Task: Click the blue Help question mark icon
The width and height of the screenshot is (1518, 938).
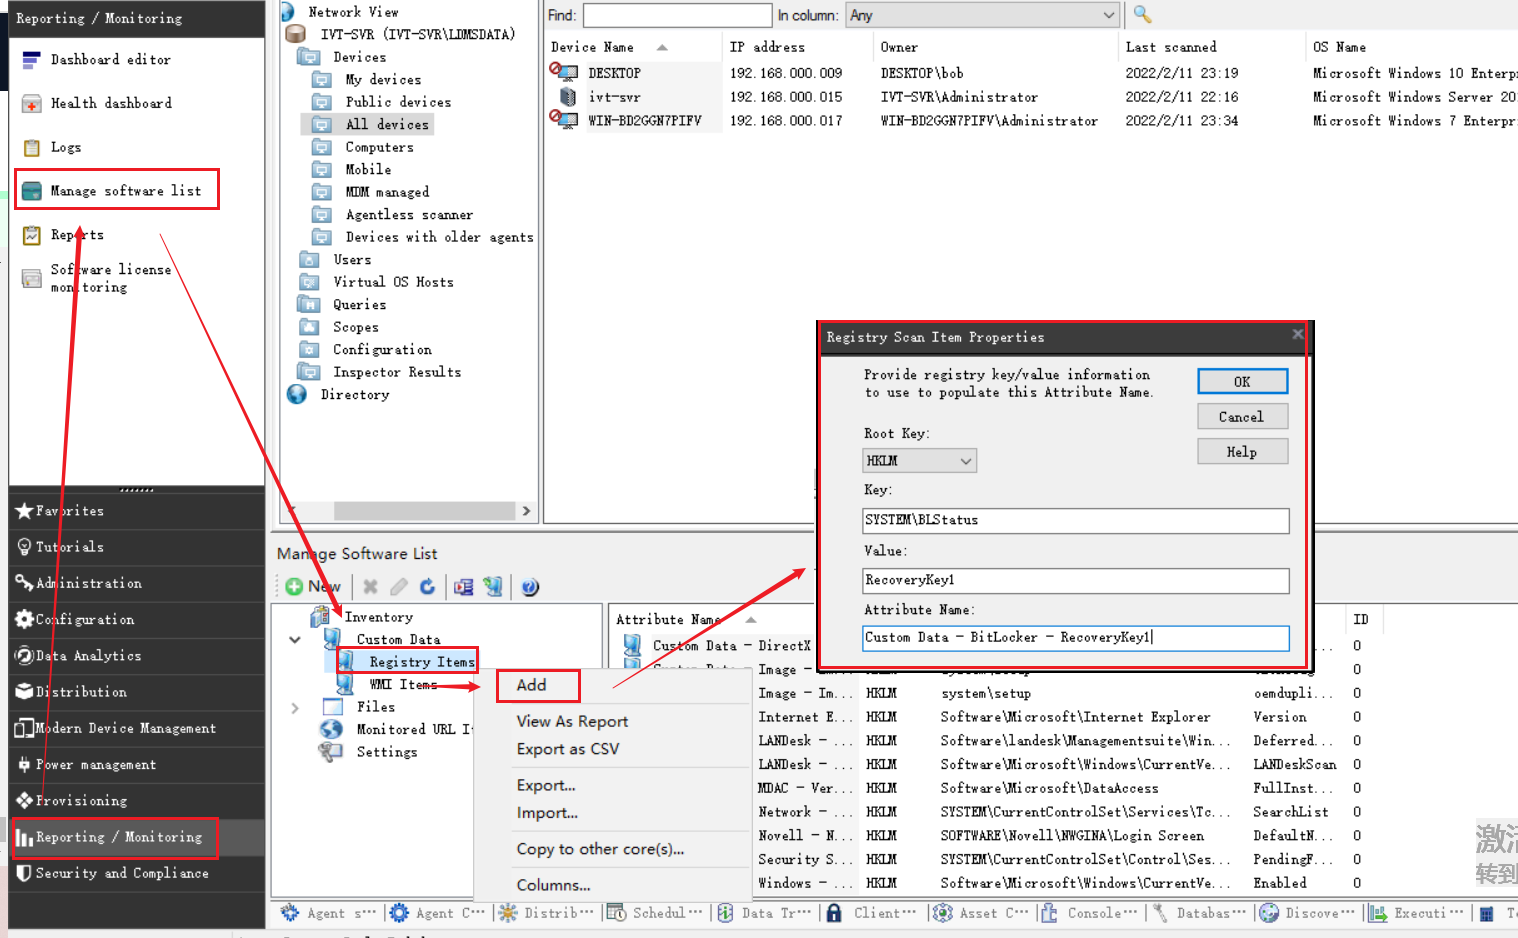Action: 530,587
